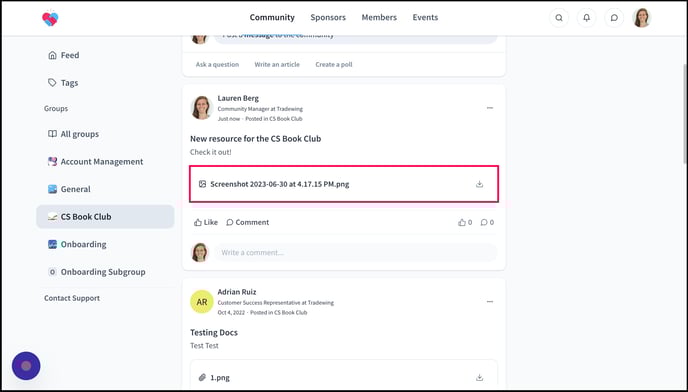Viewport: 688px width, 392px height.
Task: Click the heart logo icon
Action: [x=50, y=18]
